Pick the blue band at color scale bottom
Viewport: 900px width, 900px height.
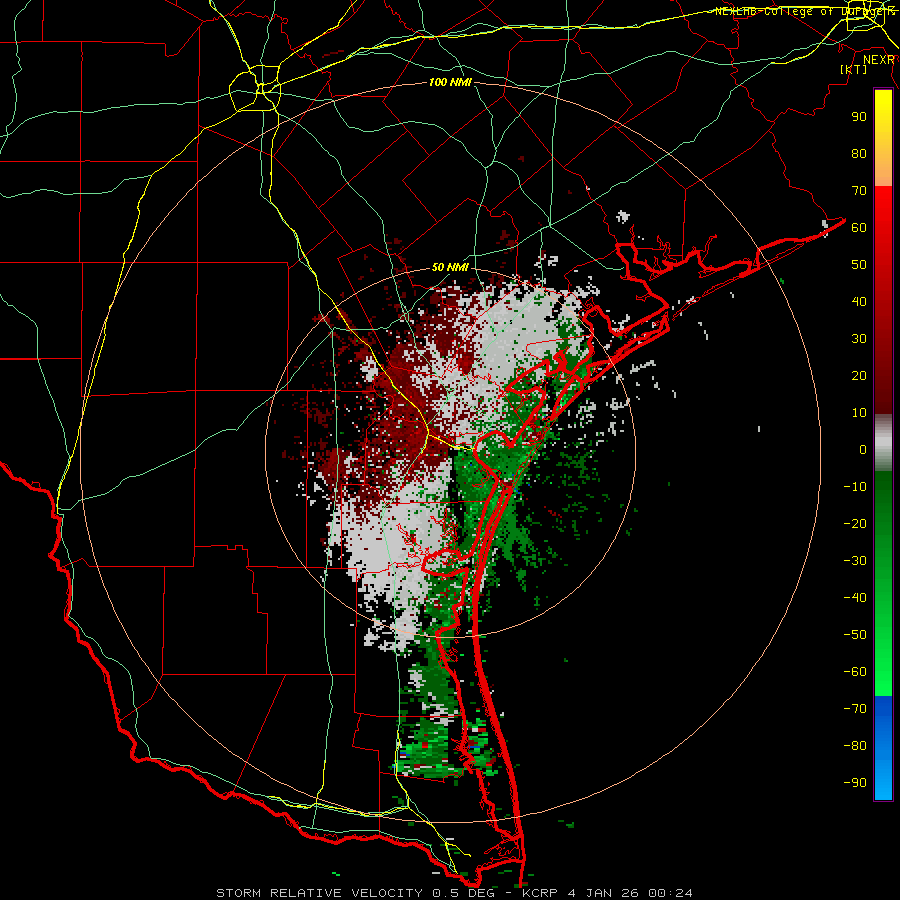coord(883,748)
